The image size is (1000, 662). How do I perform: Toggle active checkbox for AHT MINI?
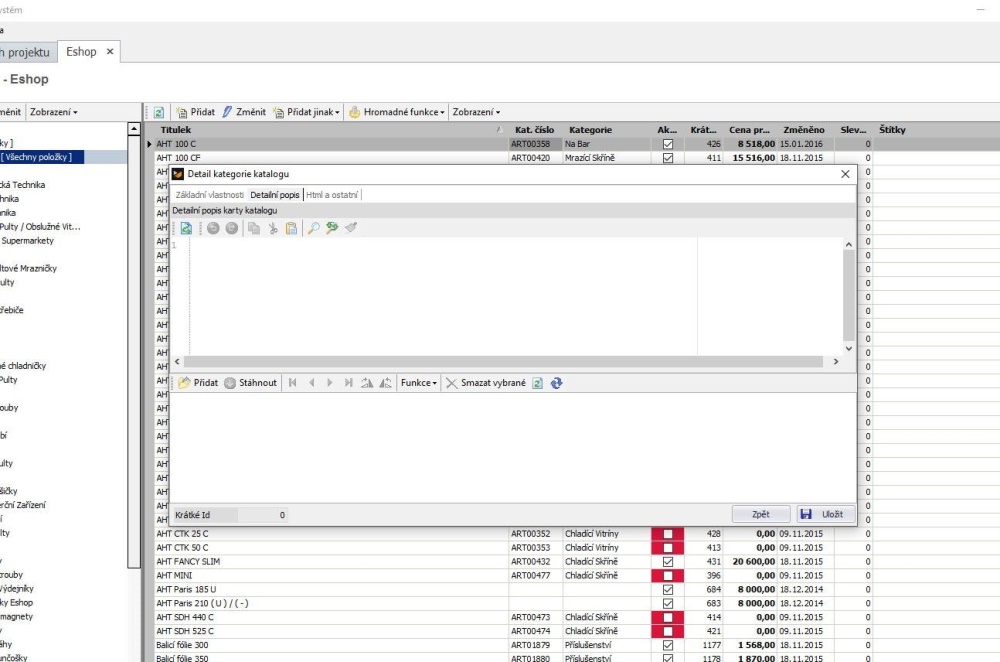668,576
